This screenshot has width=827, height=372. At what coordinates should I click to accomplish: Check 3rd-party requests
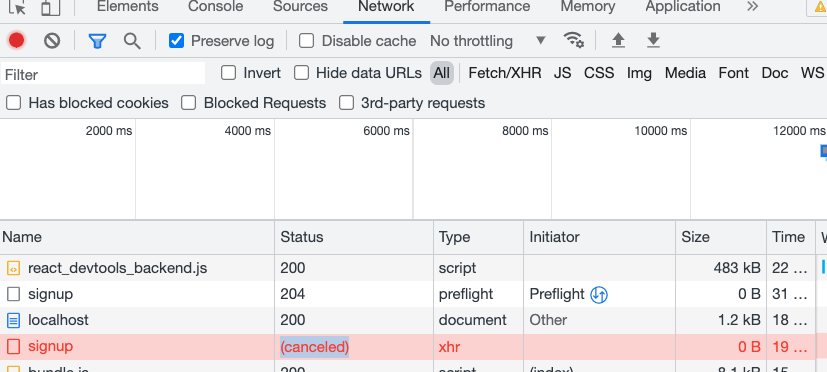(x=346, y=103)
